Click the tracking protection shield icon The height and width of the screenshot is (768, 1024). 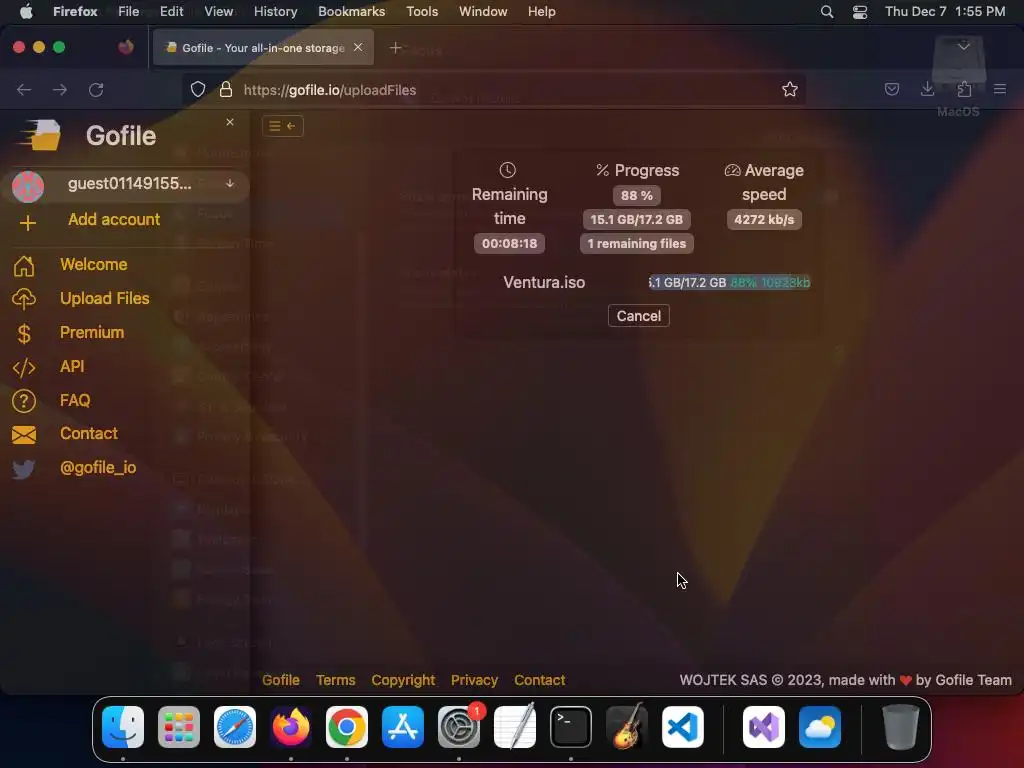coord(198,89)
